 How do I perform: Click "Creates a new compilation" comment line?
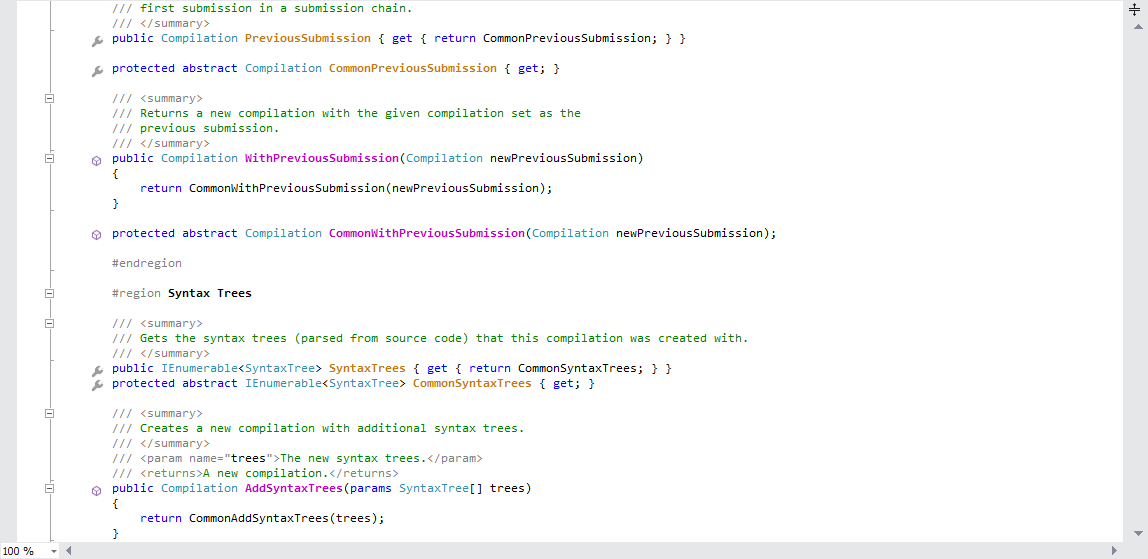pyautogui.click(x=332, y=428)
